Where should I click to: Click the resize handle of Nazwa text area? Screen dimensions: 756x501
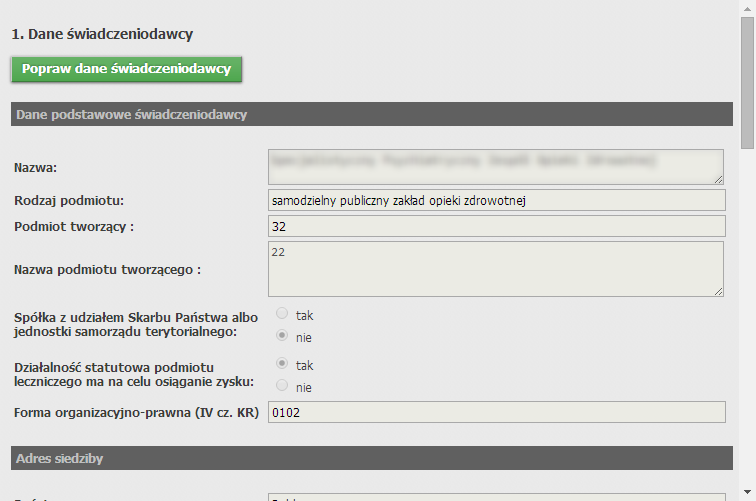tap(719, 179)
